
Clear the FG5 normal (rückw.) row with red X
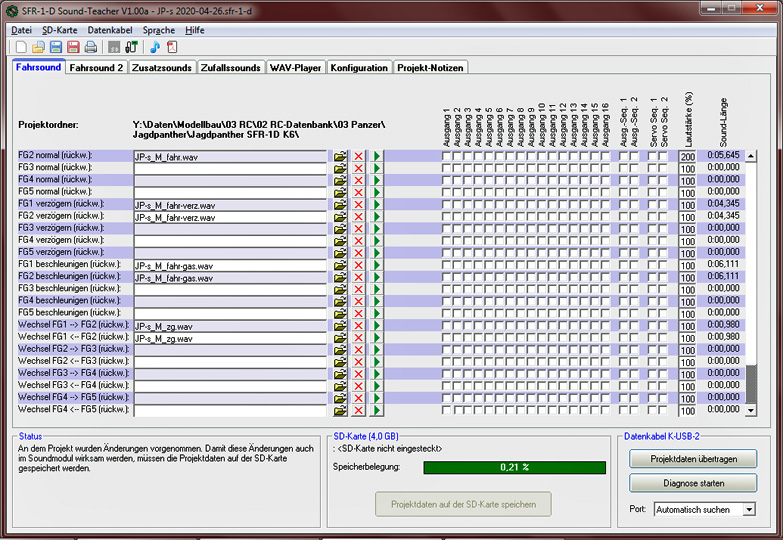click(358, 192)
